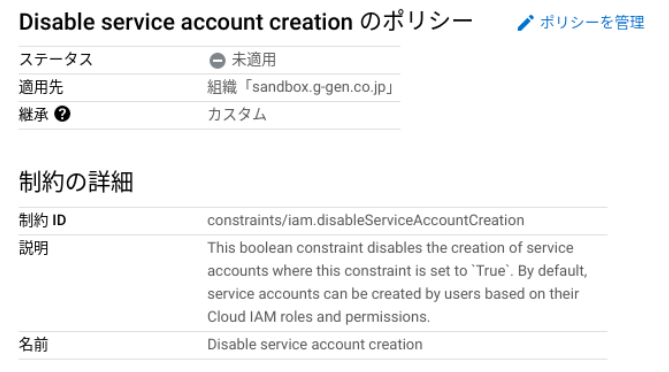Click the カスタム inheritance value

[x=237, y=114]
